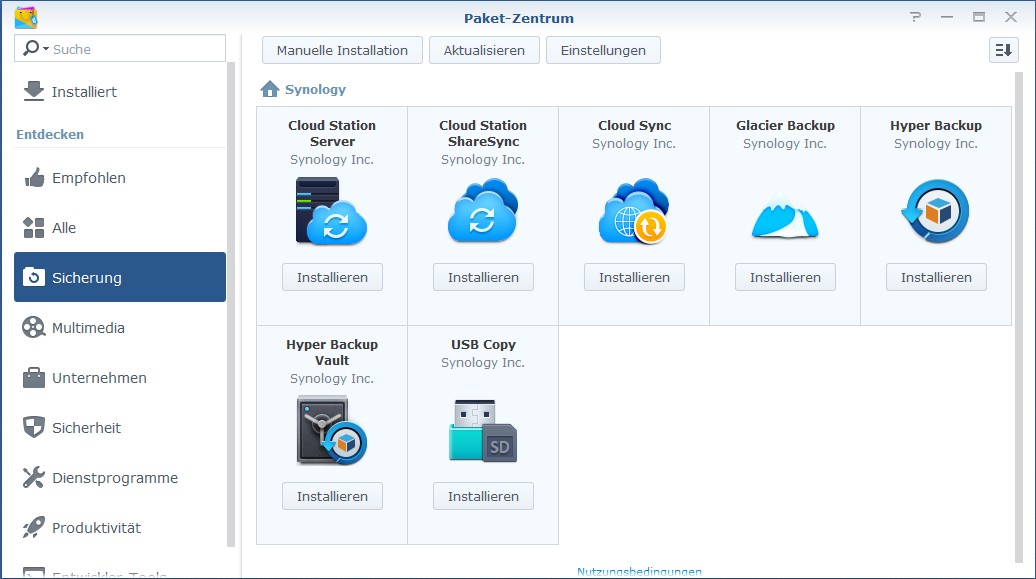Open the Cloud Station Server package icon
1036x579 pixels.
pos(332,211)
